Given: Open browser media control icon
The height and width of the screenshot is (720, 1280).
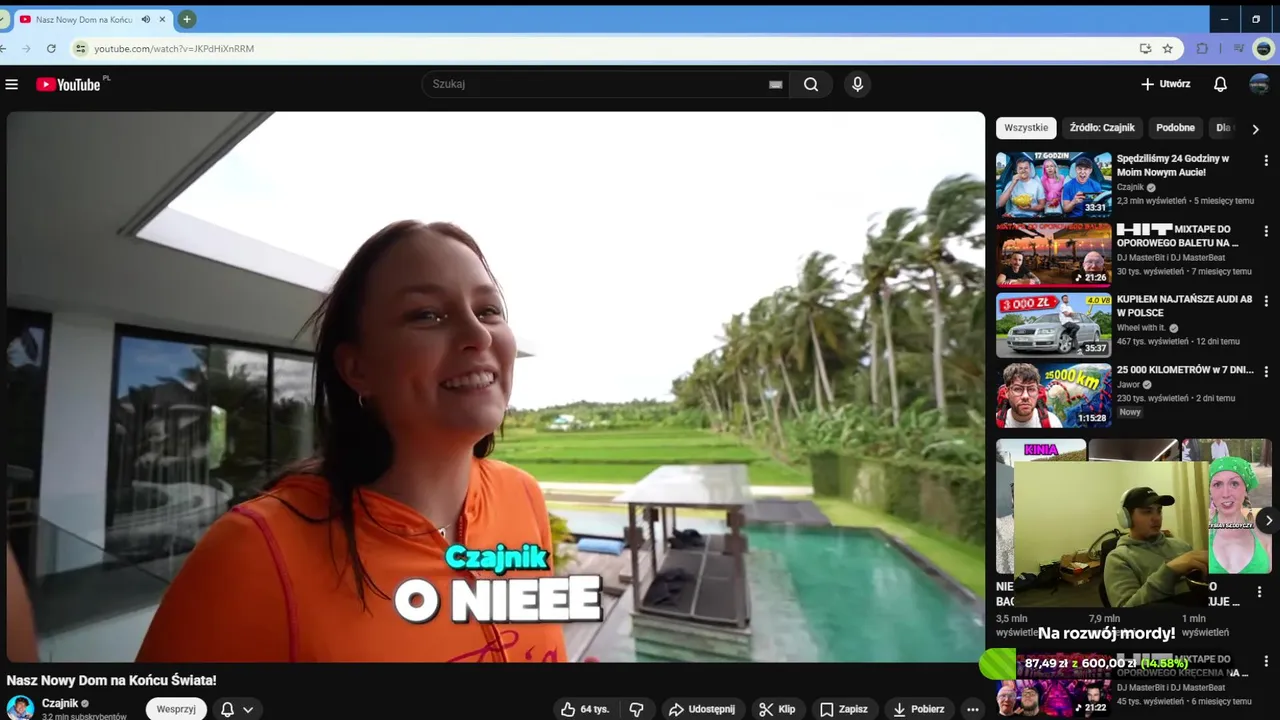Looking at the screenshot, I should 1239,48.
